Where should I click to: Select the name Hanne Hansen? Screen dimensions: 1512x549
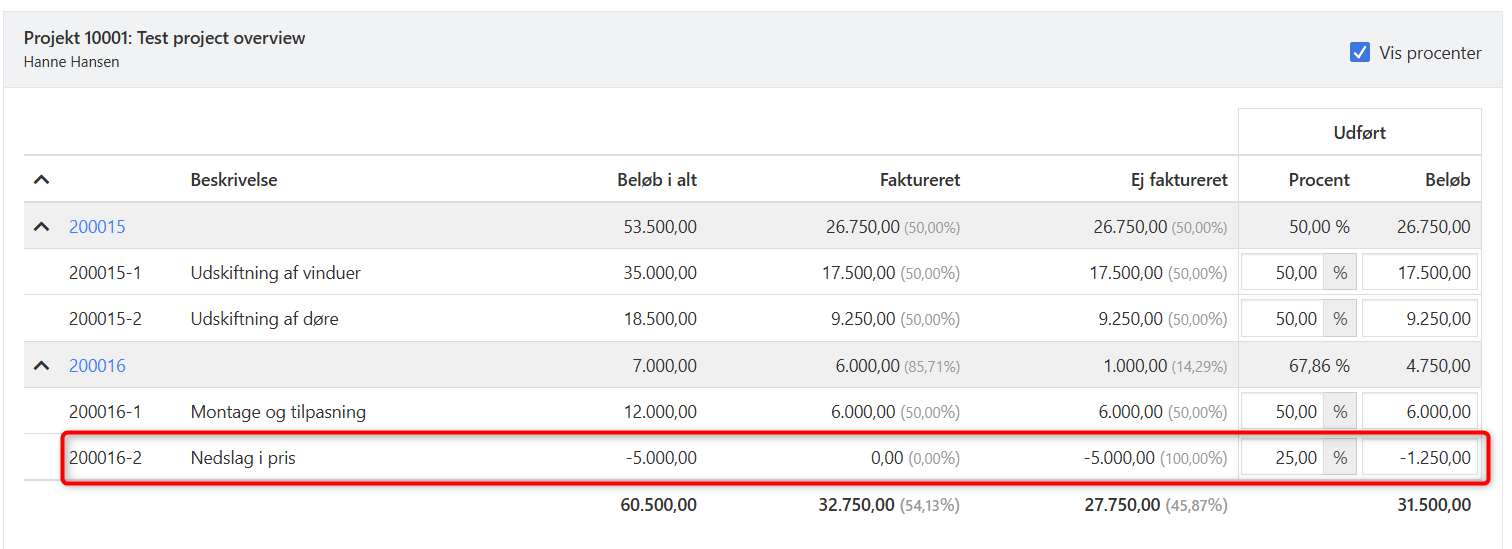click(72, 62)
